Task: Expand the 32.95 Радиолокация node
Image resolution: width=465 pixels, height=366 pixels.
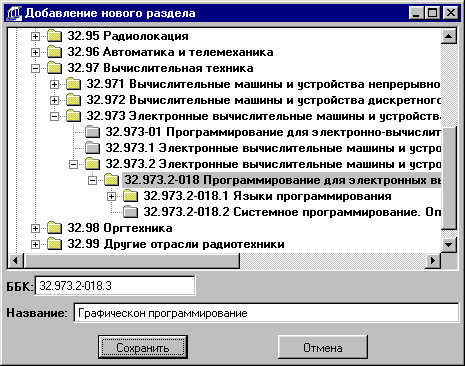Action: tap(35, 36)
